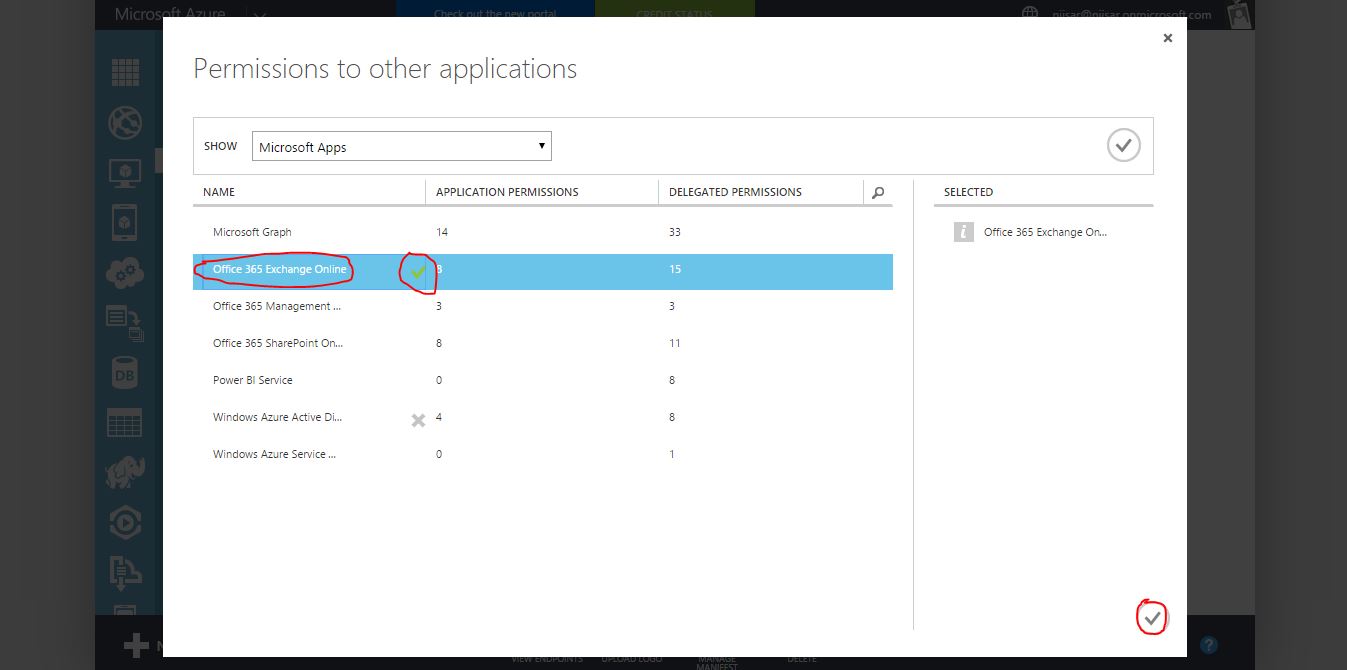Click the New plus icon in bottom bar
This screenshot has height=670, width=1347.
coord(136,645)
